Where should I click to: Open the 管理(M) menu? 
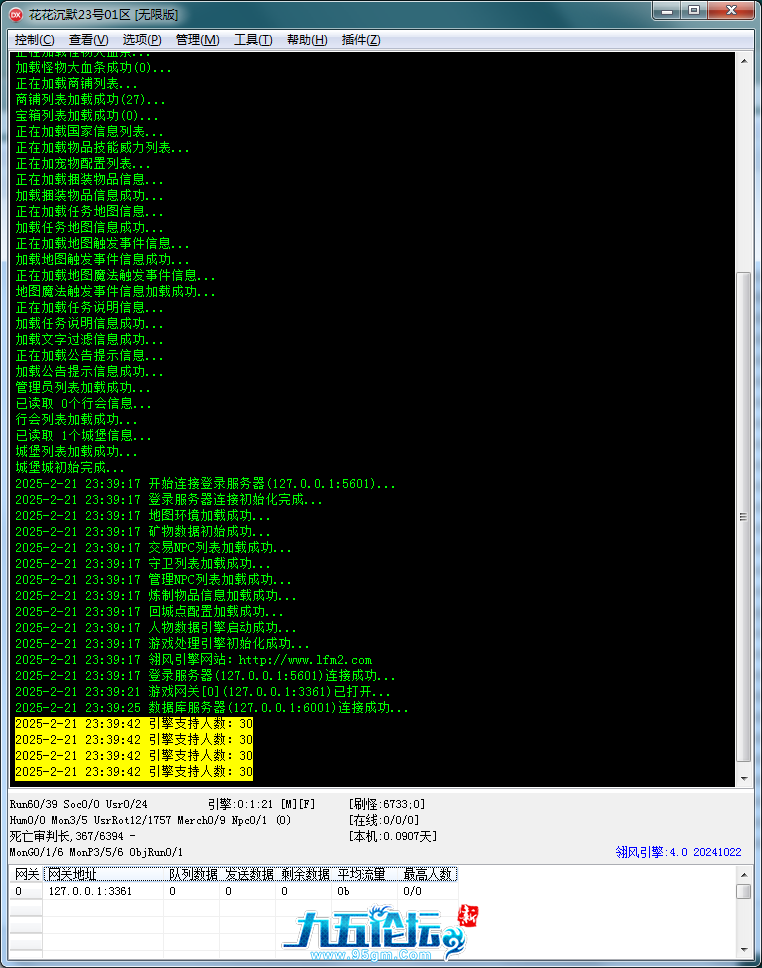click(197, 40)
